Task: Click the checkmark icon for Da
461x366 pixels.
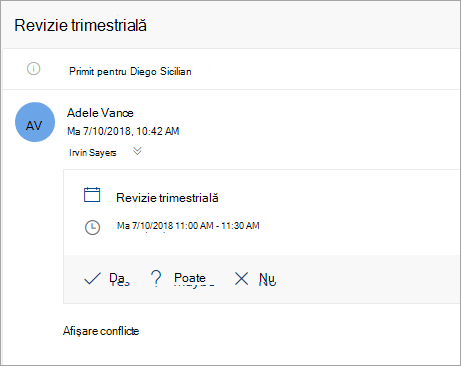Action: (x=92, y=279)
